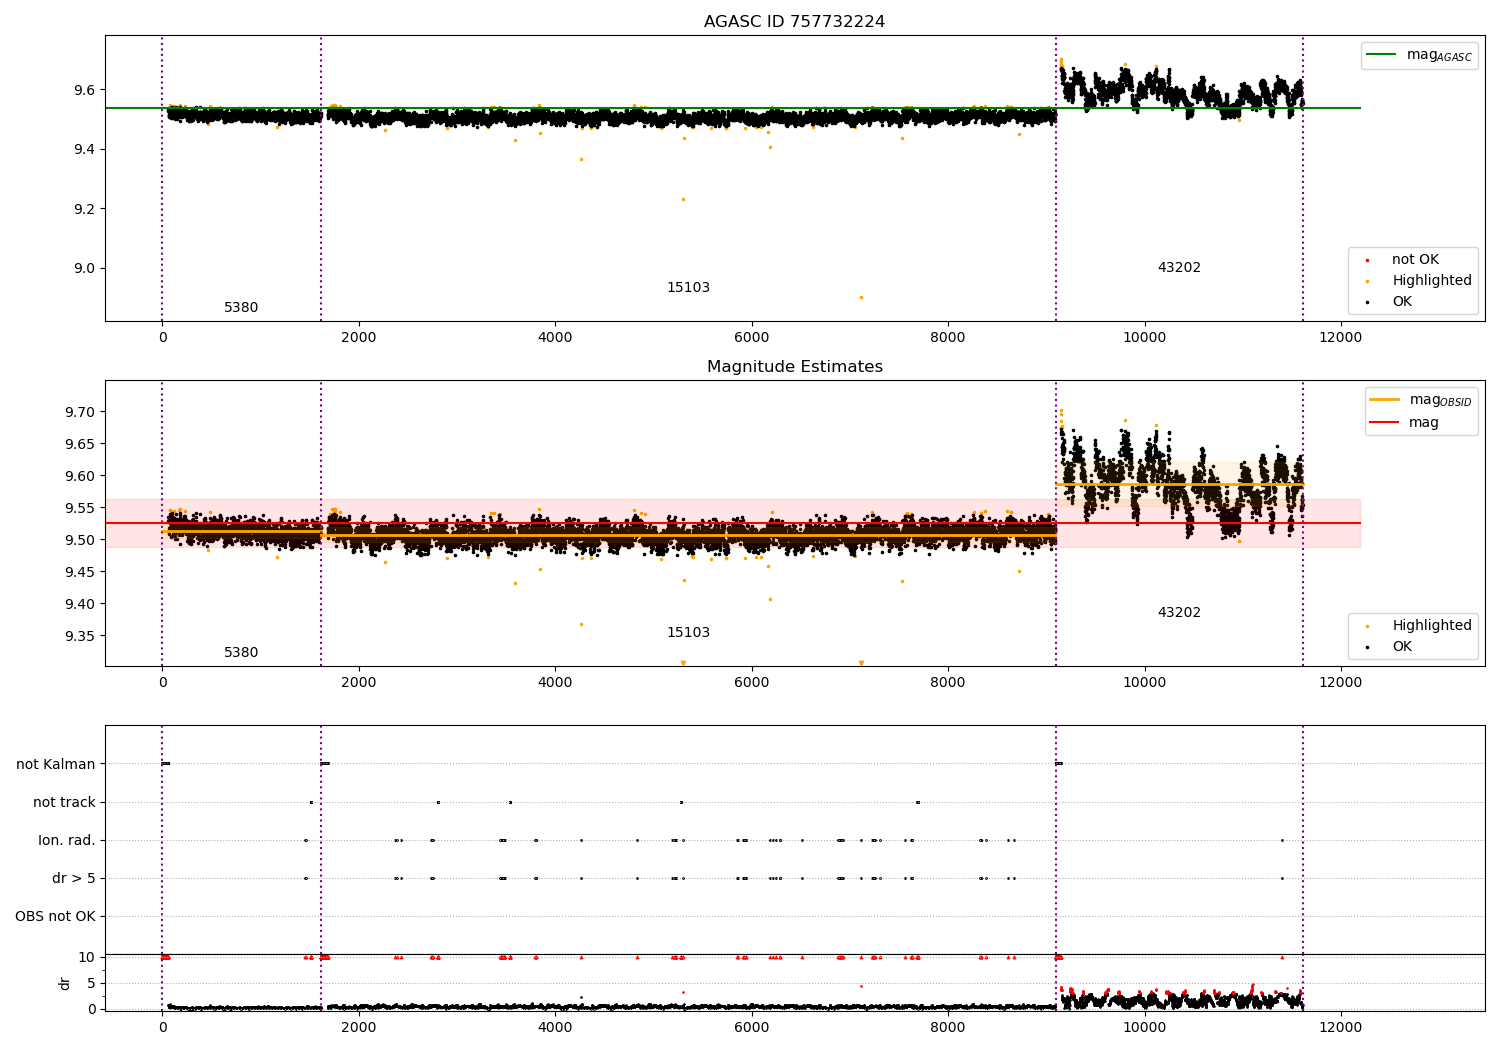Click the title "AGASC ID 757732224"
Viewport: 1500px width, 1050px height.
pos(794,22)
